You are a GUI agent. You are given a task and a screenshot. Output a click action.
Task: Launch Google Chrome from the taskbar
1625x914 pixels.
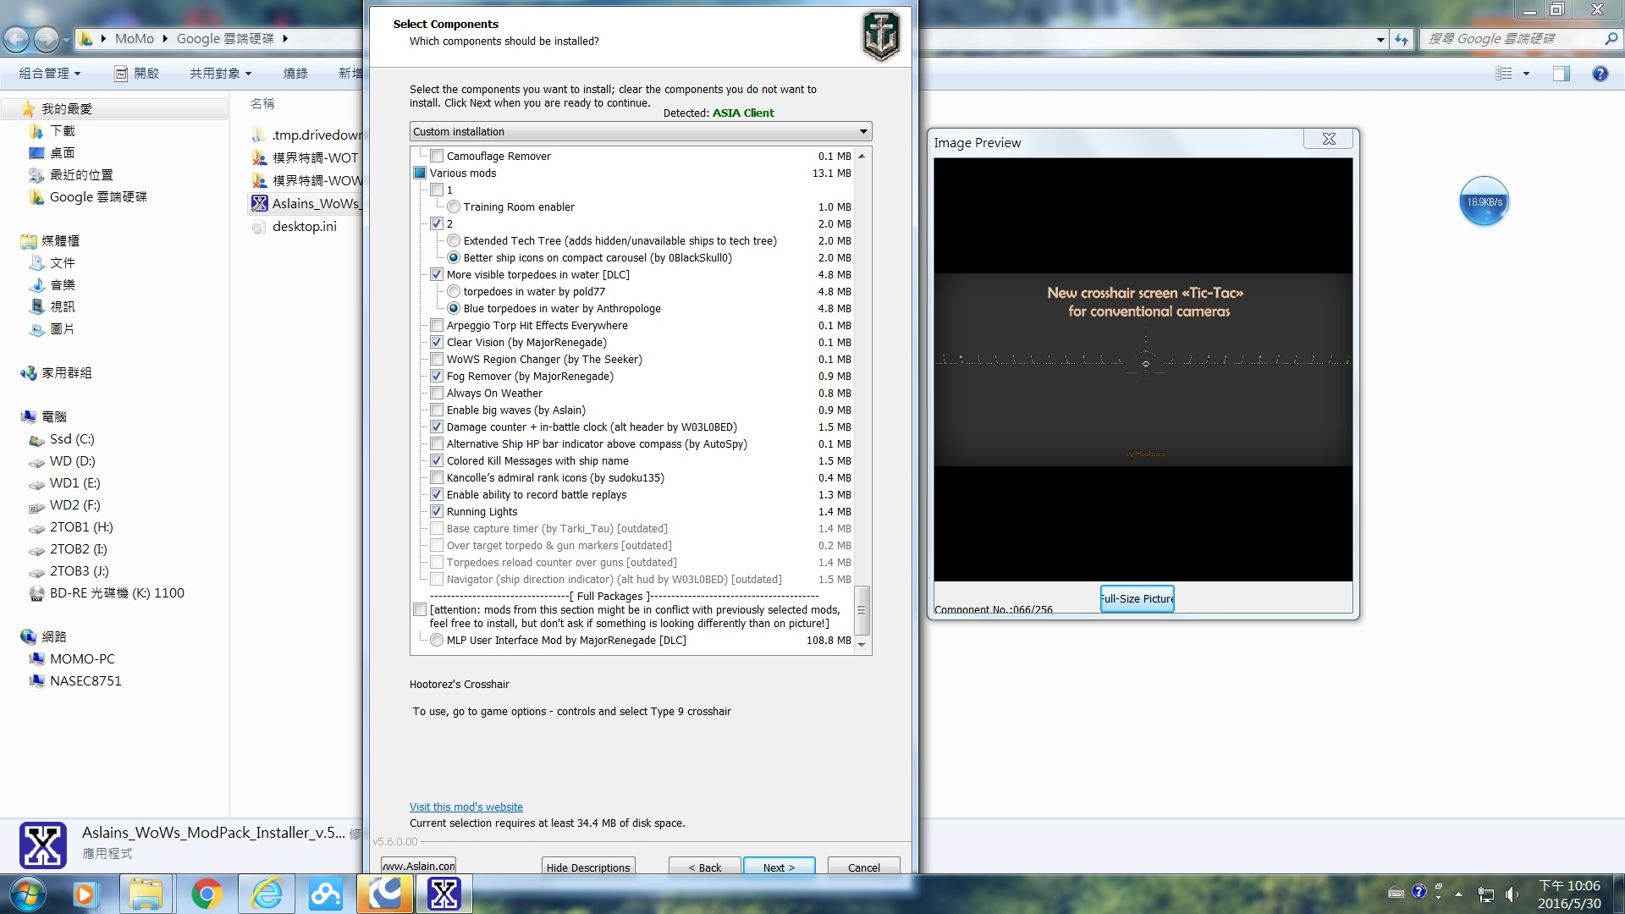[x=206, y=893]
